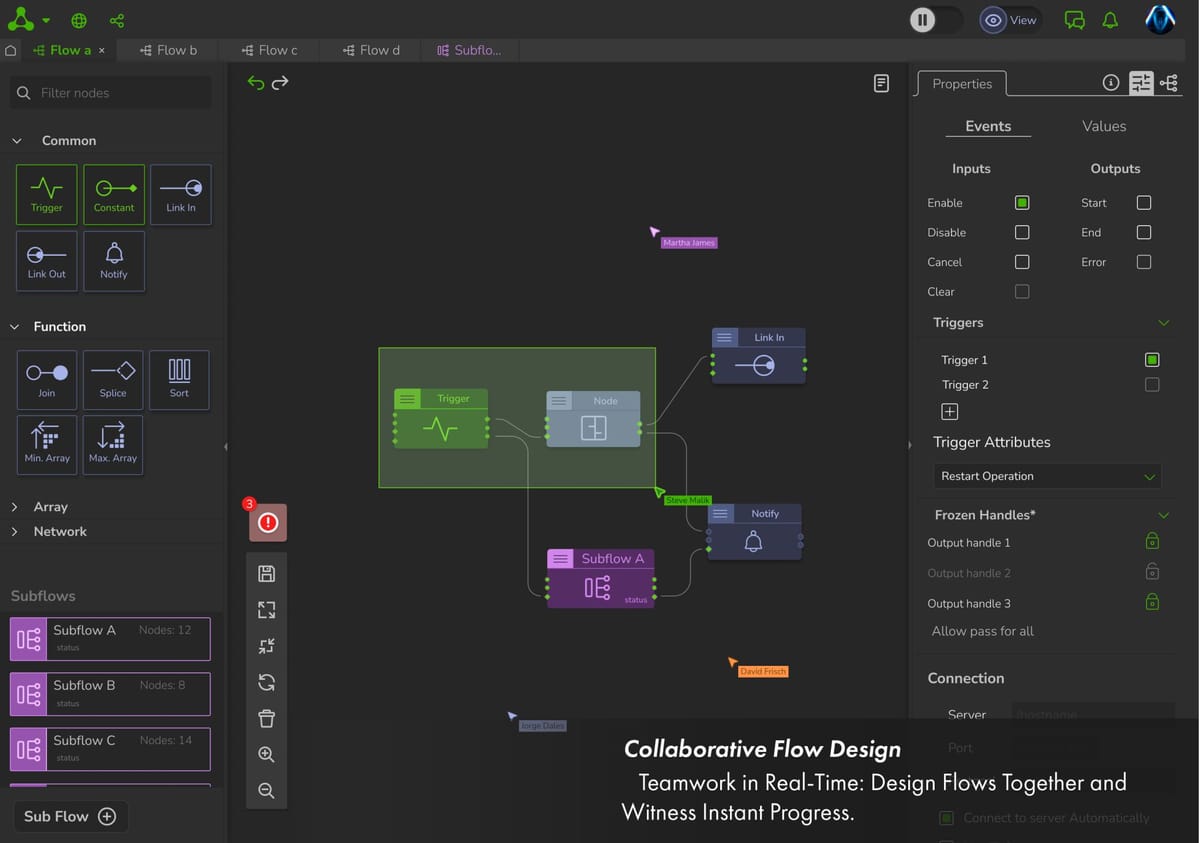Select the Splice function node
The width and height of the screenshot is (1200, 843).
point(113,380)
